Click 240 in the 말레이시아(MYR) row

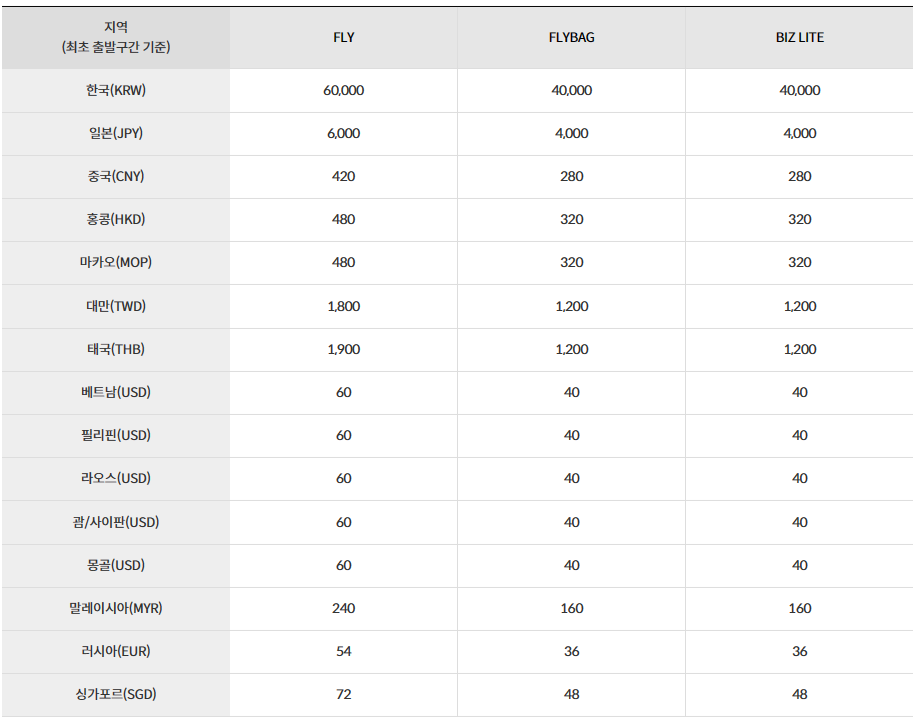pos(344,608)
